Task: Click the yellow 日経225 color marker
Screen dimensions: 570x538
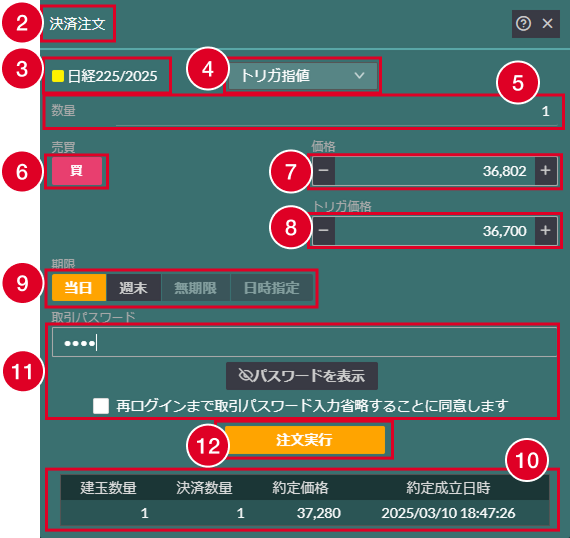Action: coord(58,76)
